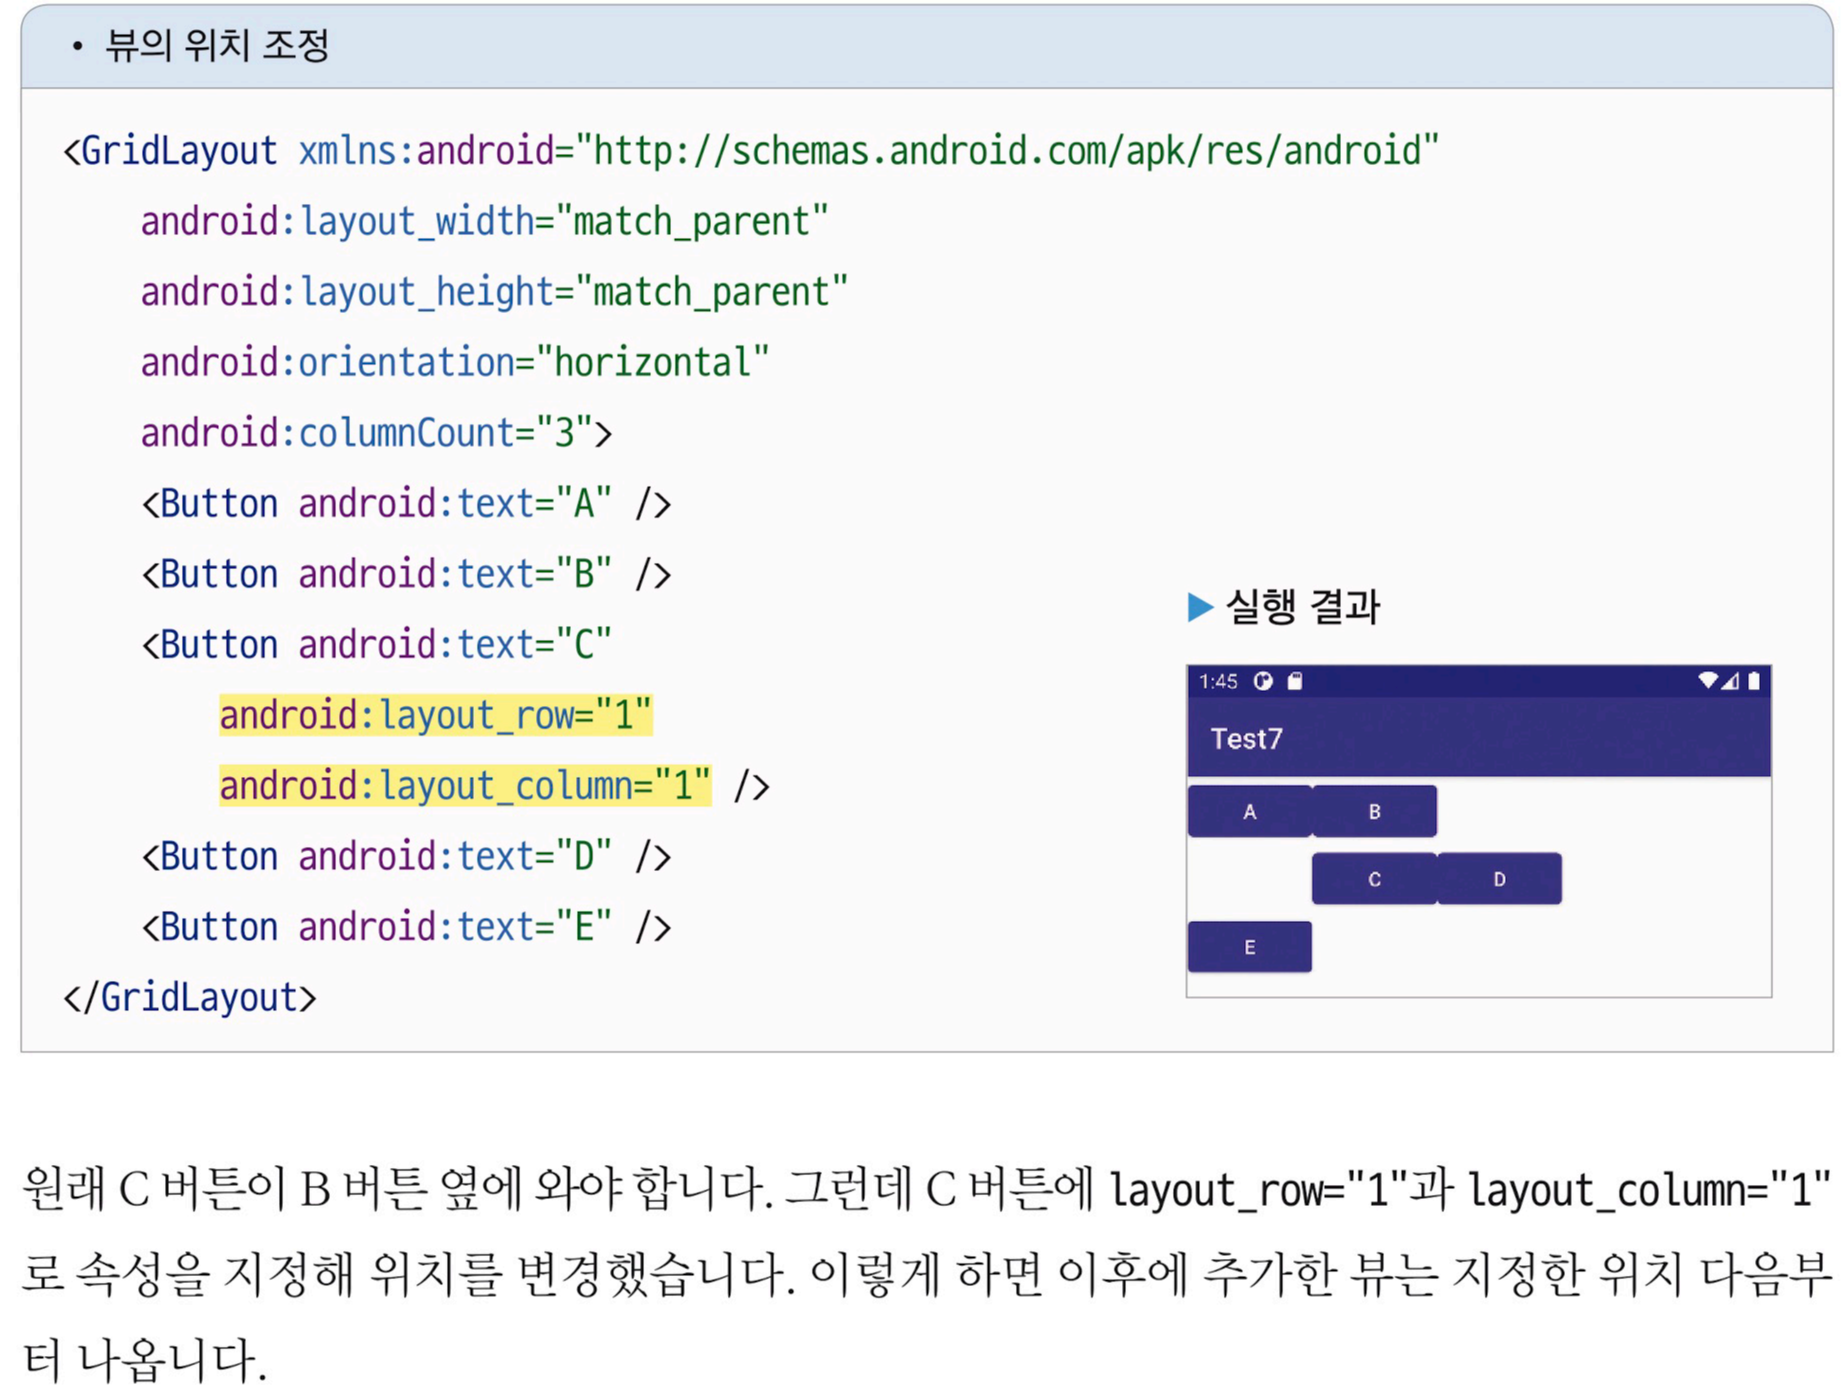This screenshot has width=1845, height=1387.
Task: Click the Test7 app title bar text
Action: coord(1246,739)
